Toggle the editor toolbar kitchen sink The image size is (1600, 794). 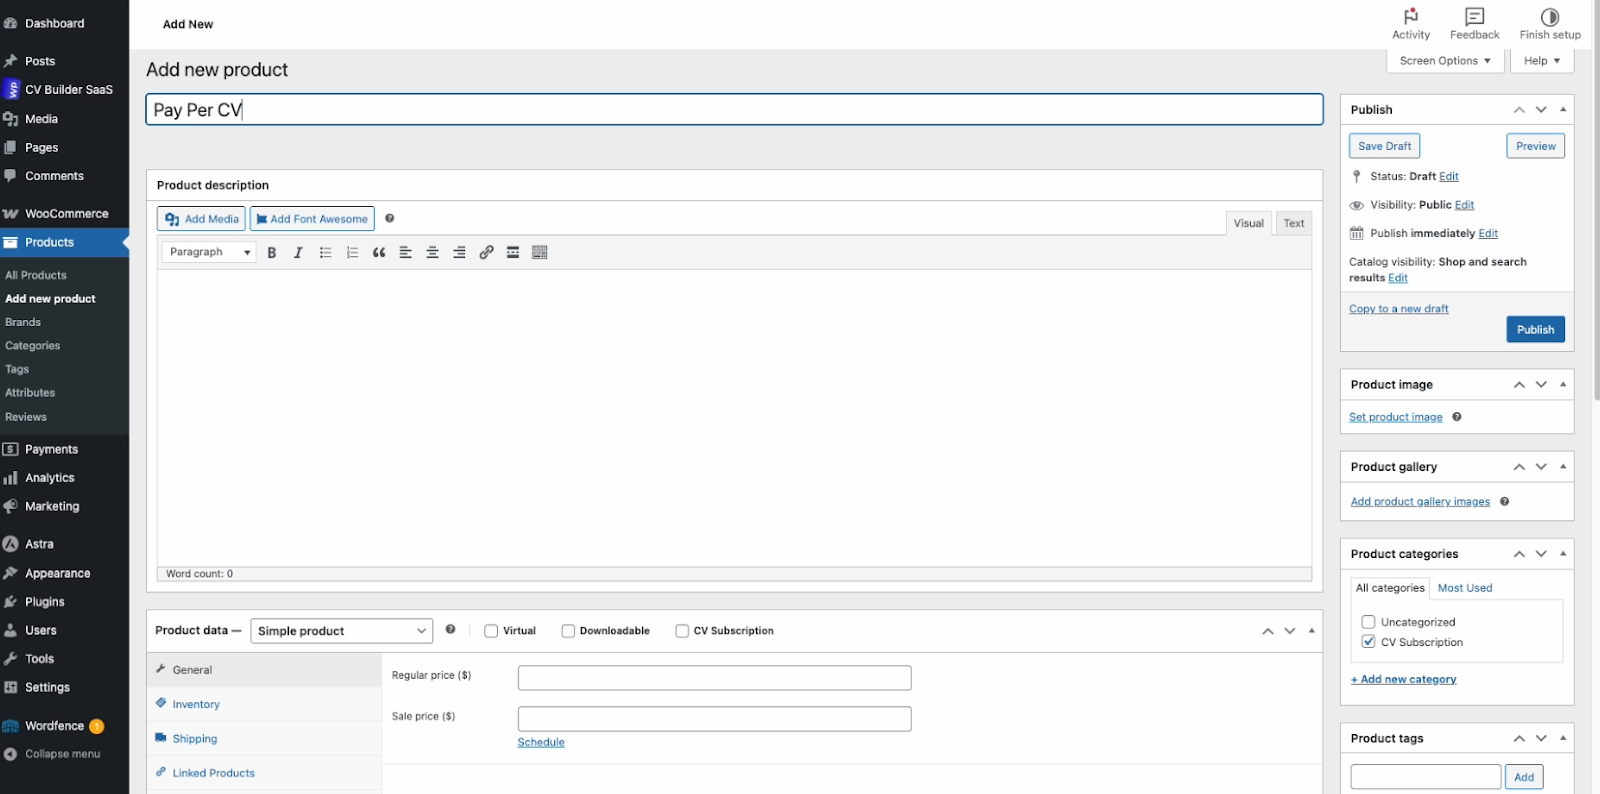pyautogui.click(x=540, y=253)
